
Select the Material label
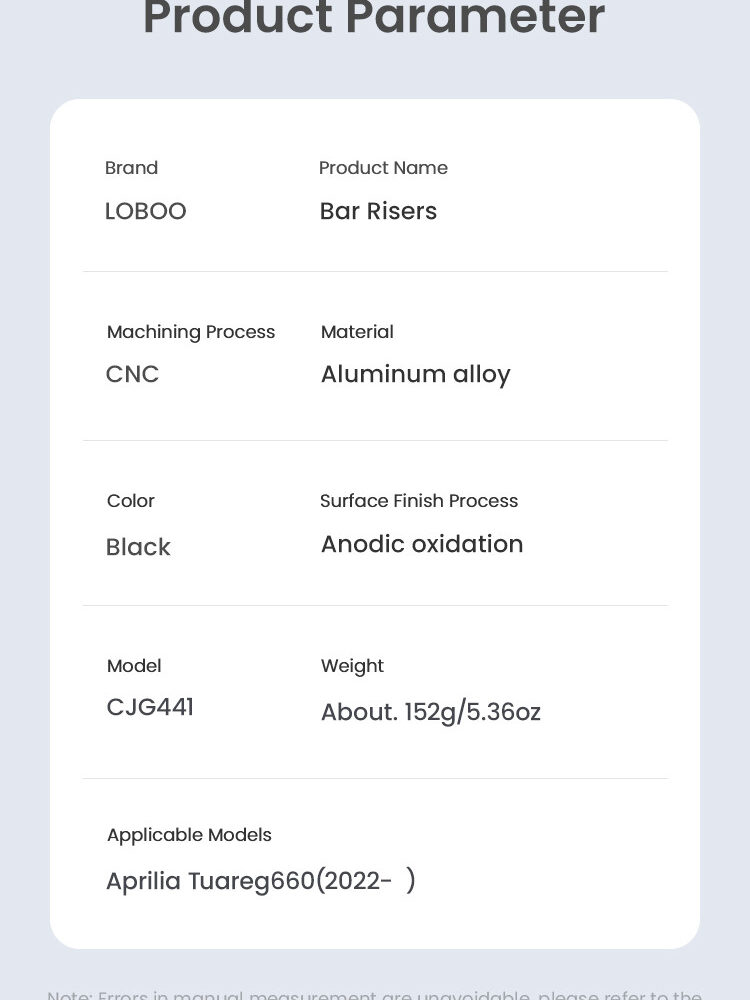point(357,332)
